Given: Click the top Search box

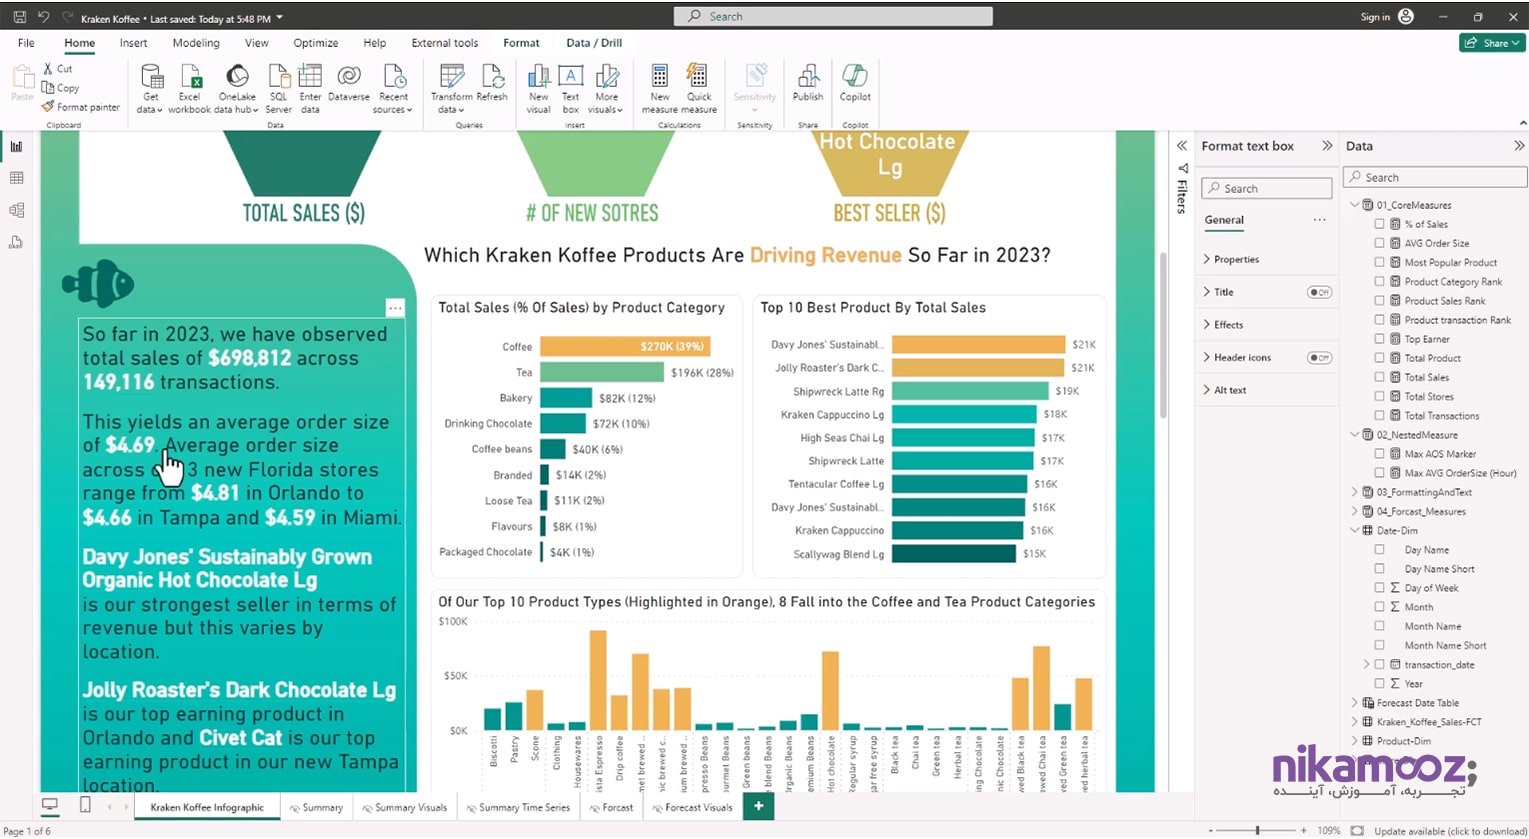Looking at the screenshot, I should click(833, 16).
